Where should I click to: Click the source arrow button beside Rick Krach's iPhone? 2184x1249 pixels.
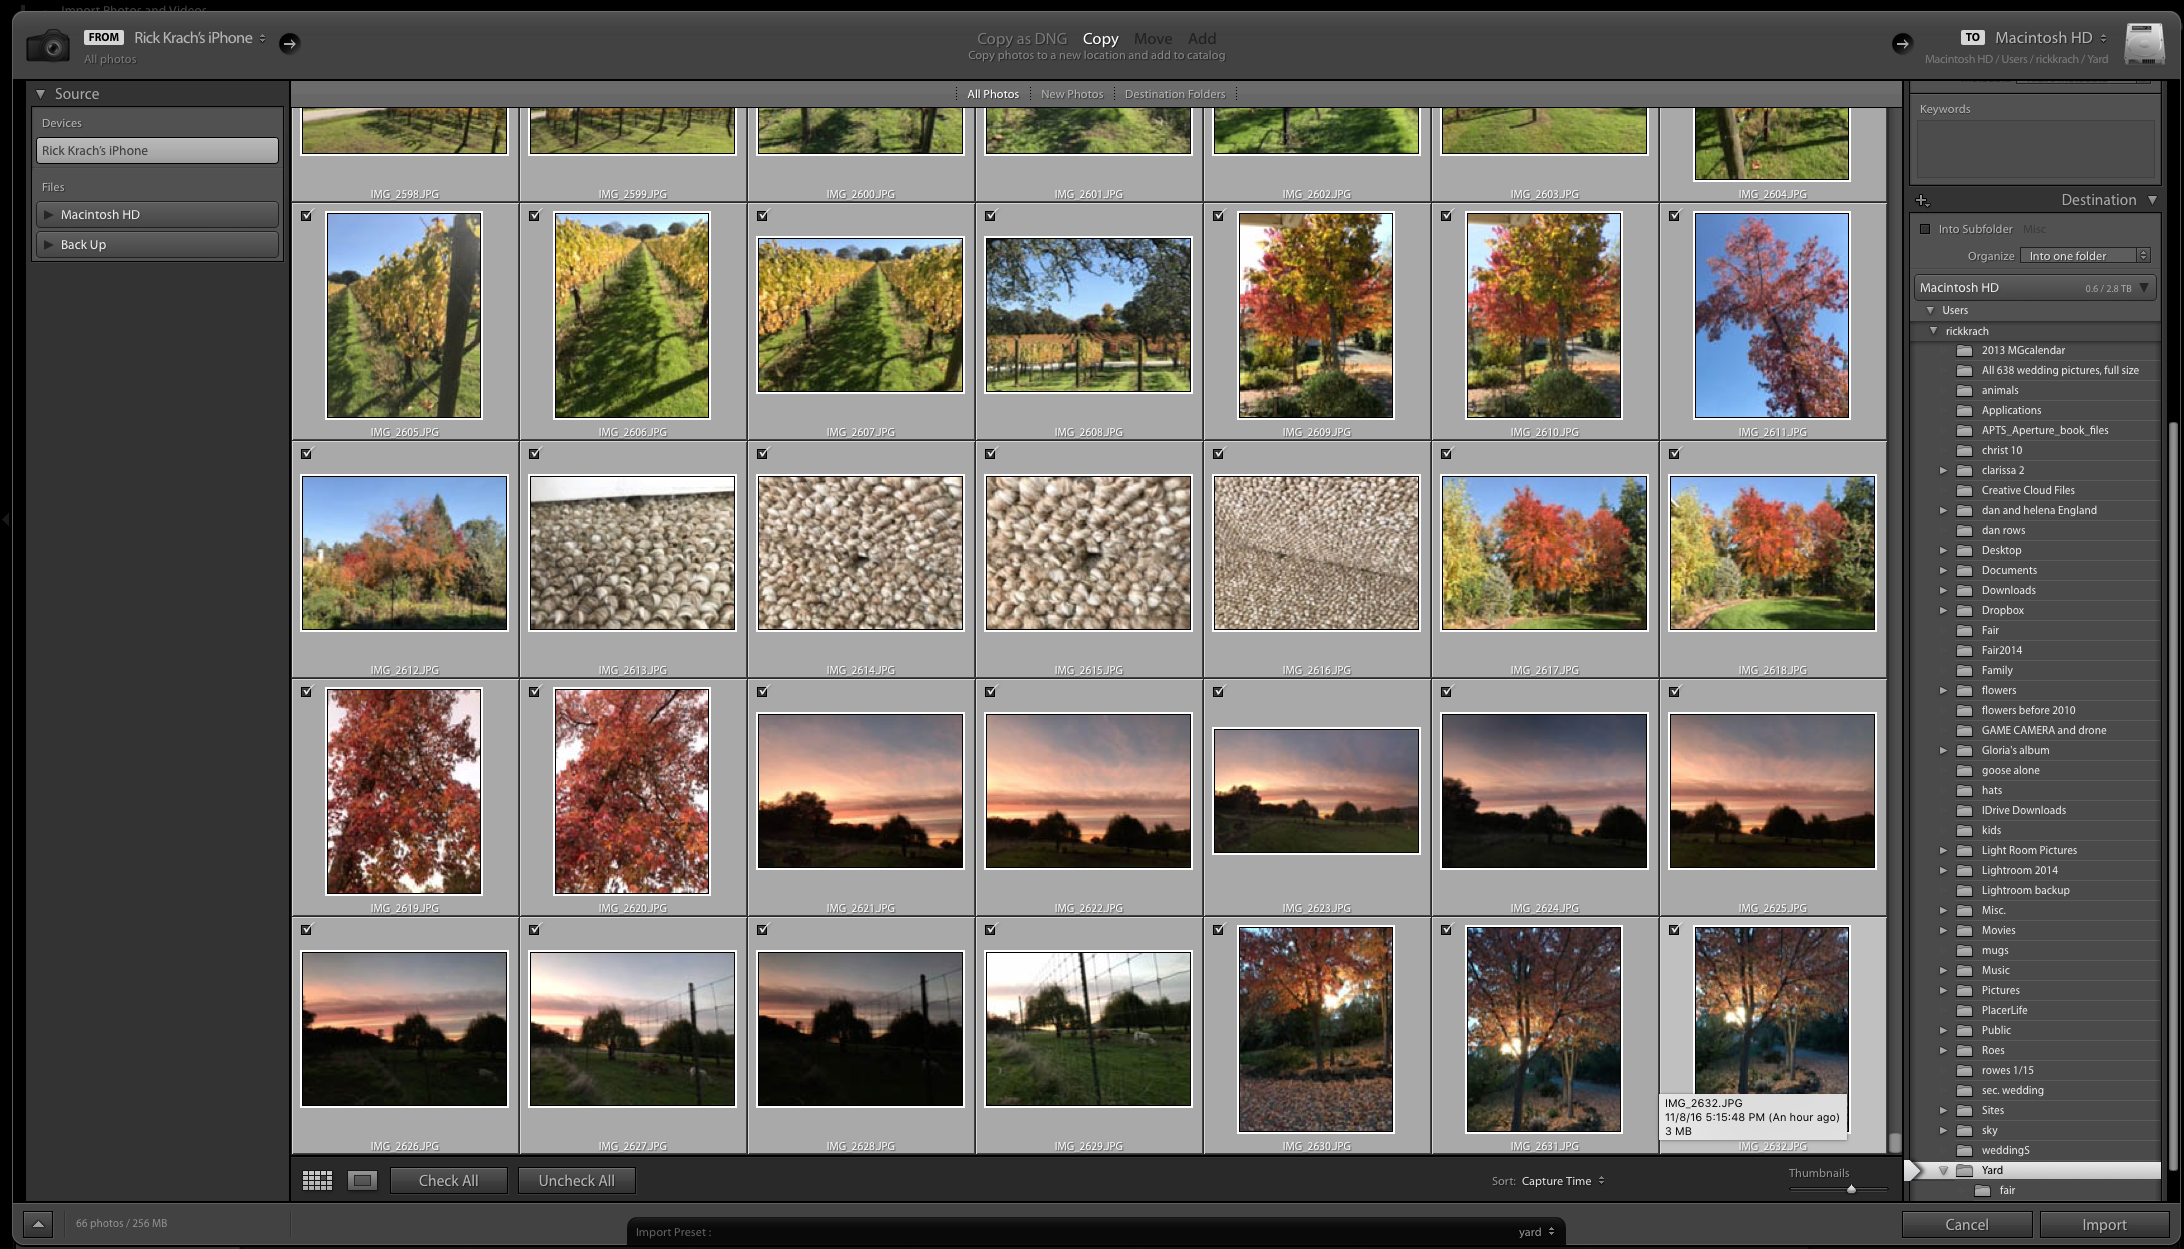tap(289, 43)
